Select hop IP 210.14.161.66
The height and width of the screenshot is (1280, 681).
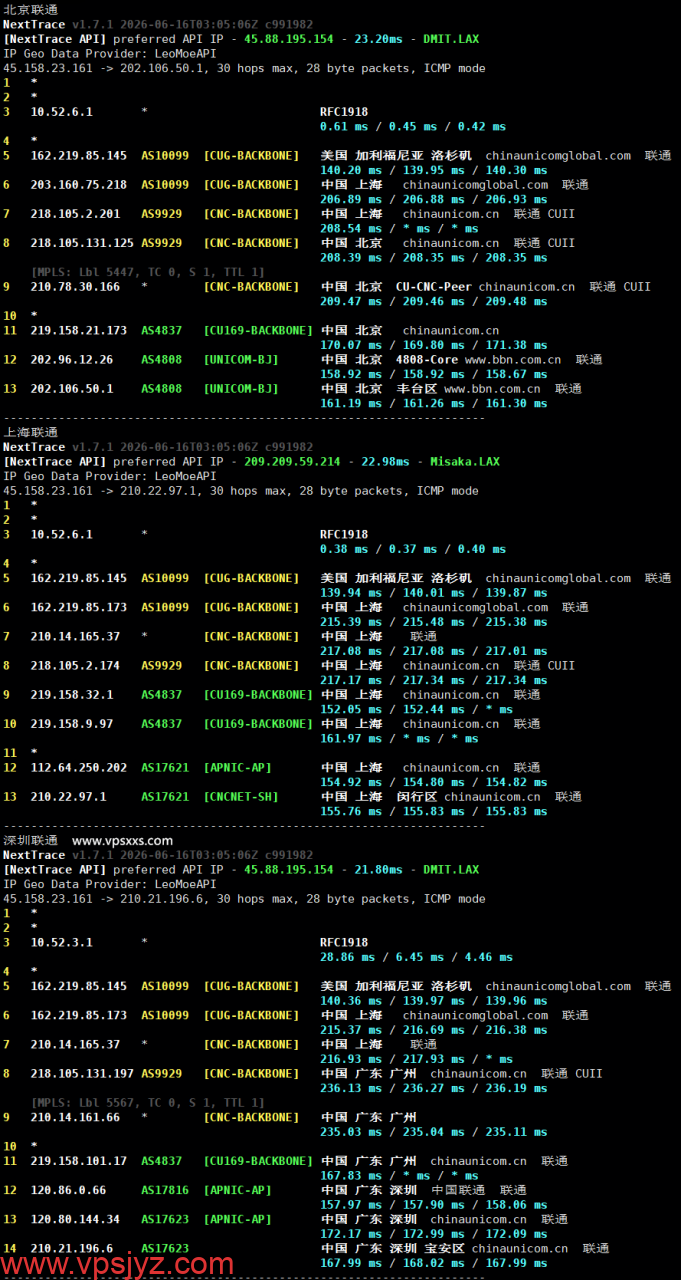click(76, 1118)
